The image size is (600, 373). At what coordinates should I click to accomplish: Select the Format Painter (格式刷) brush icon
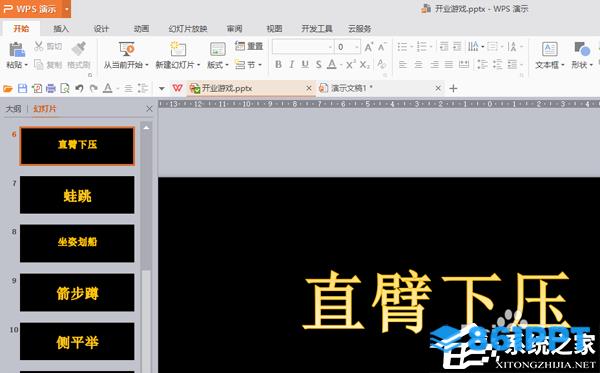[x=79, y=49]
